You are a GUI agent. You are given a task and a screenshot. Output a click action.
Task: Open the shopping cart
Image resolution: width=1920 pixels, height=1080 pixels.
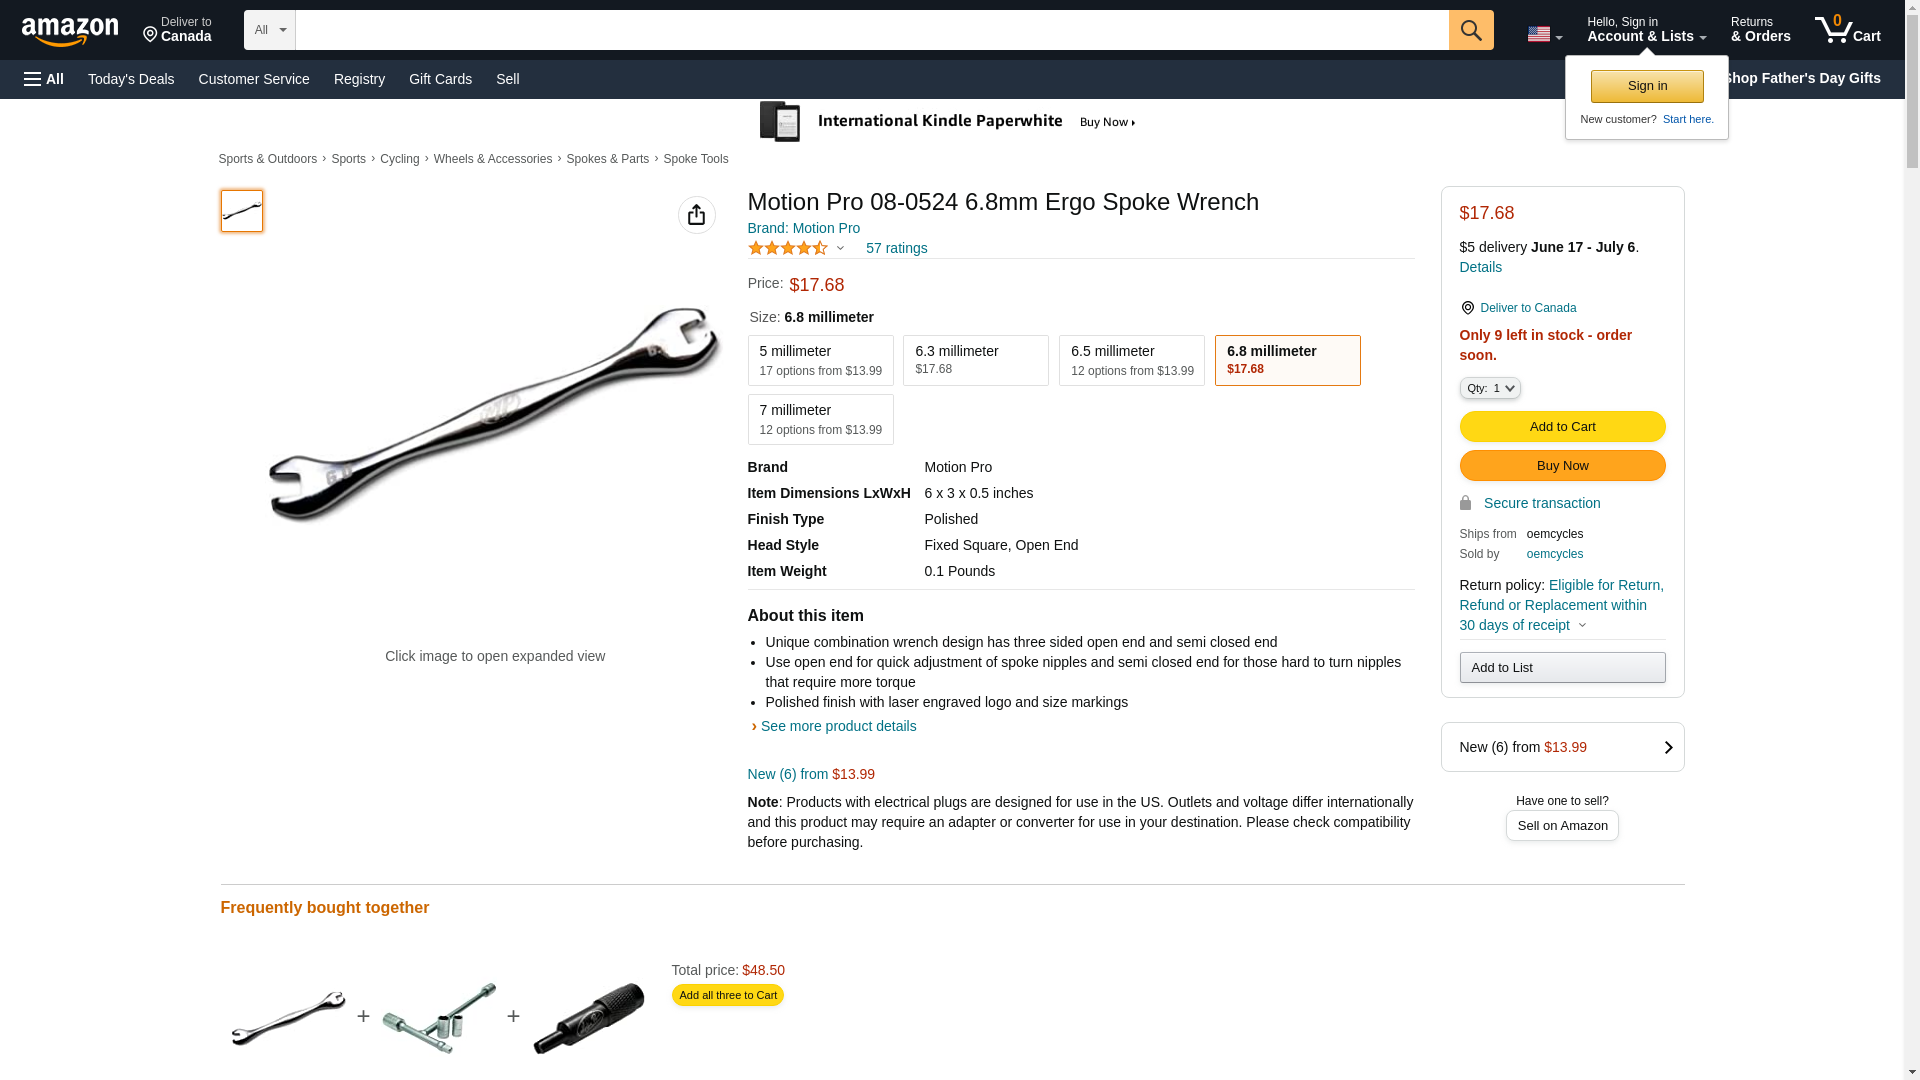coord(1847,30)
